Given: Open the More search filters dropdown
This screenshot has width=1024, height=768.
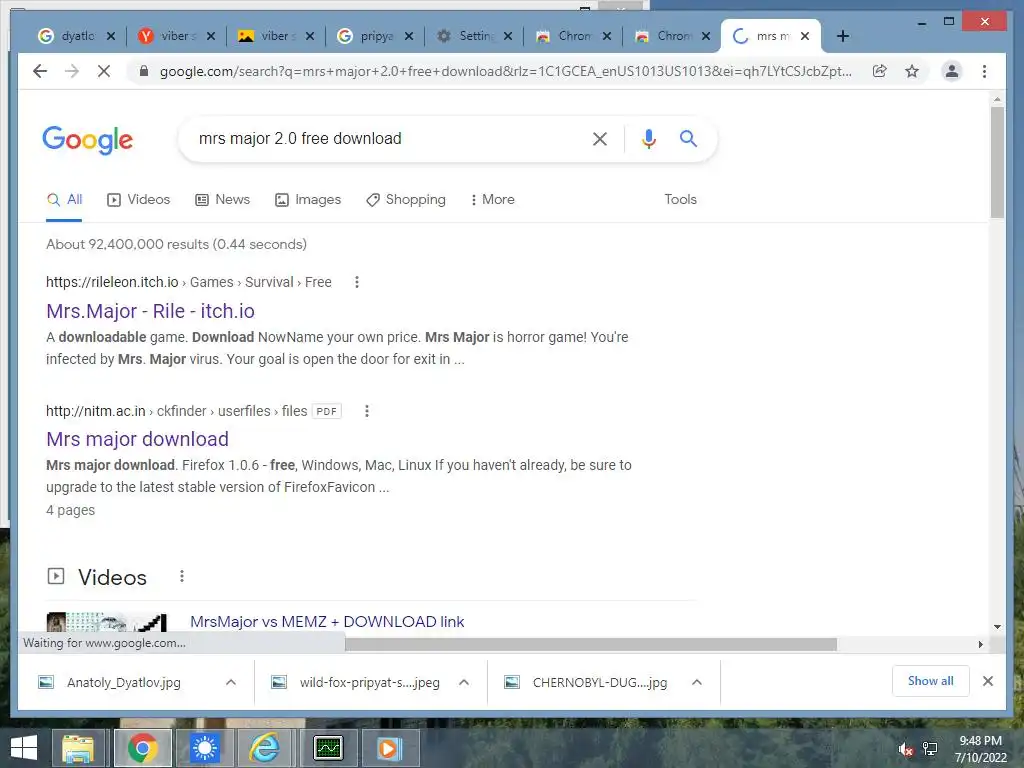Looking at the screenshot, I should 492,199.
